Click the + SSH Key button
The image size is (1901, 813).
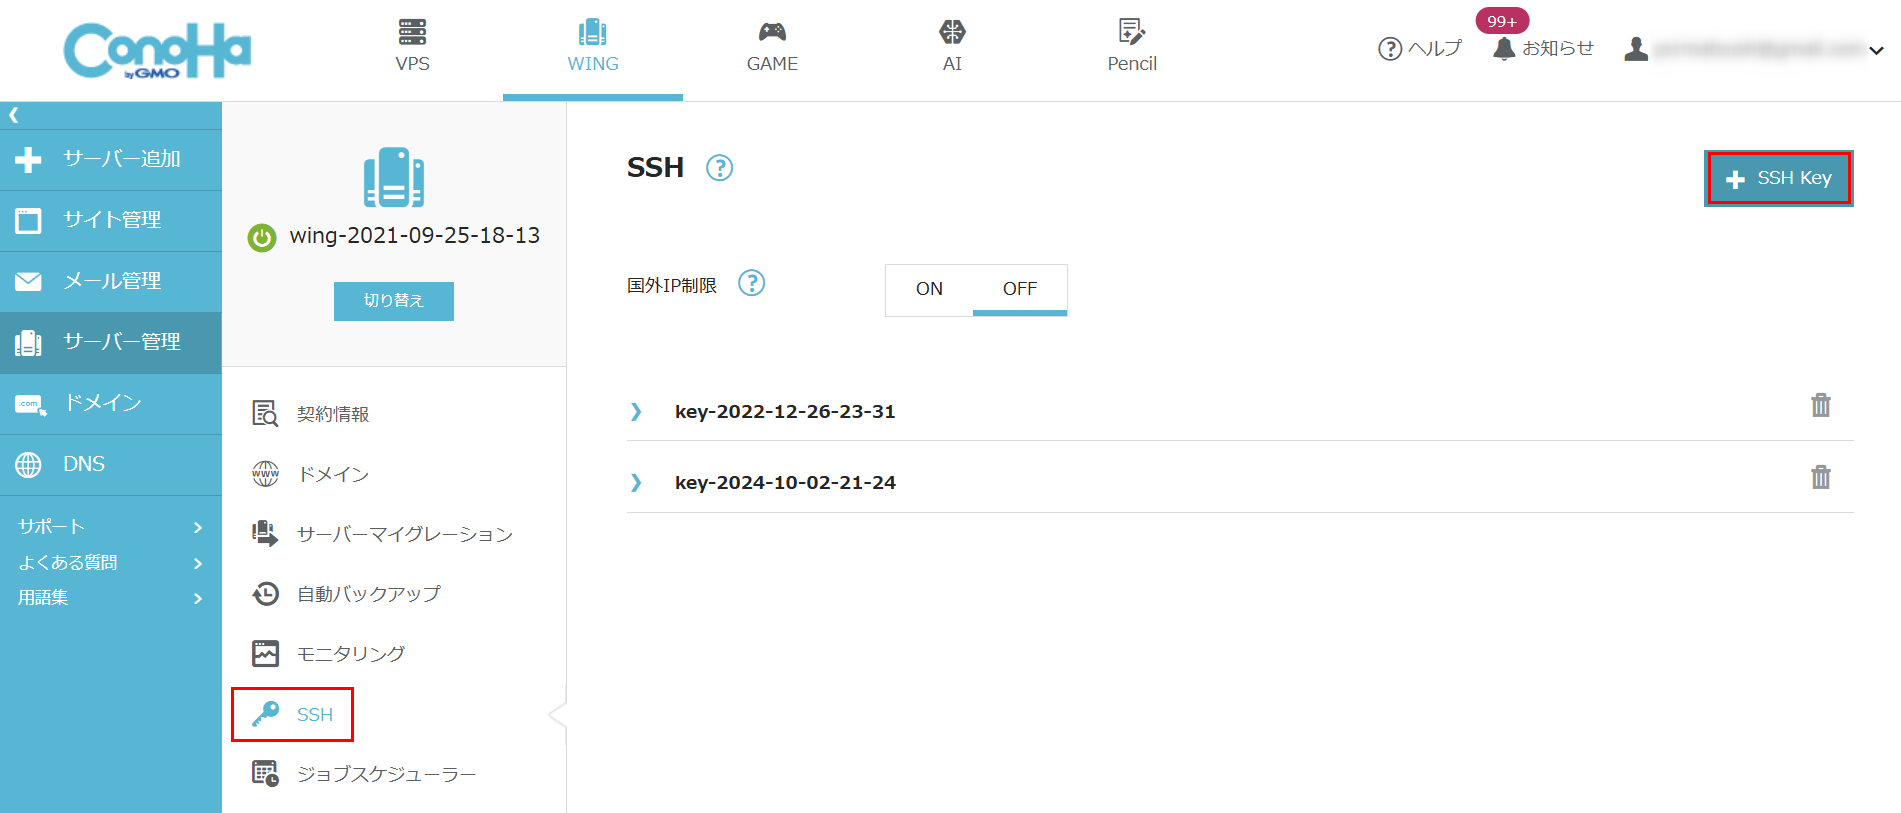point(1778,178)
